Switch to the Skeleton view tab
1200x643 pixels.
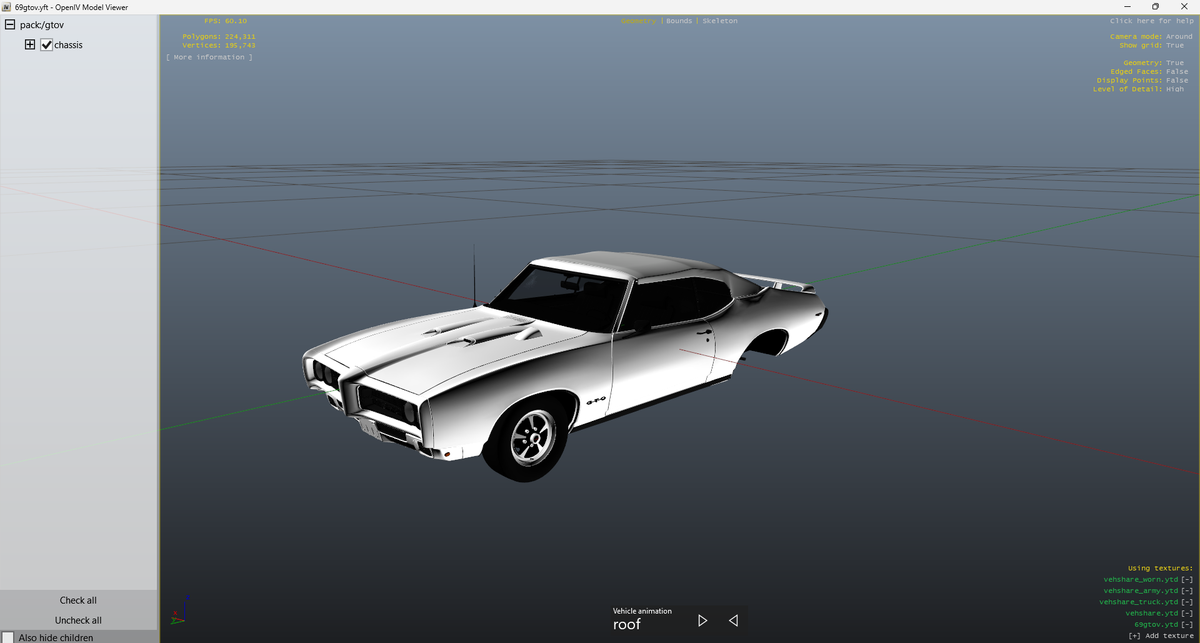coord(720,21)
